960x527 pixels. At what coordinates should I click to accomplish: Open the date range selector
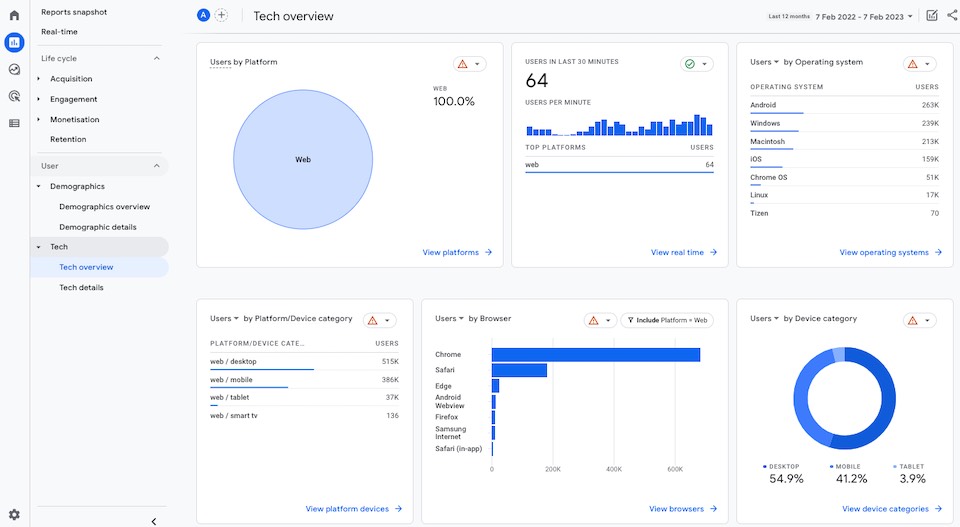863,17
